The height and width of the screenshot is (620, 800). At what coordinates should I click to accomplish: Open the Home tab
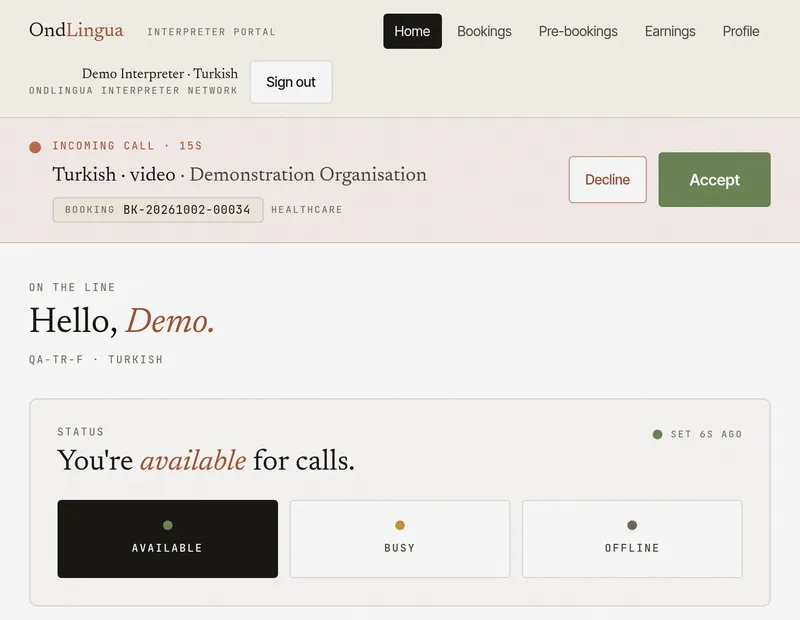(412, 31)
